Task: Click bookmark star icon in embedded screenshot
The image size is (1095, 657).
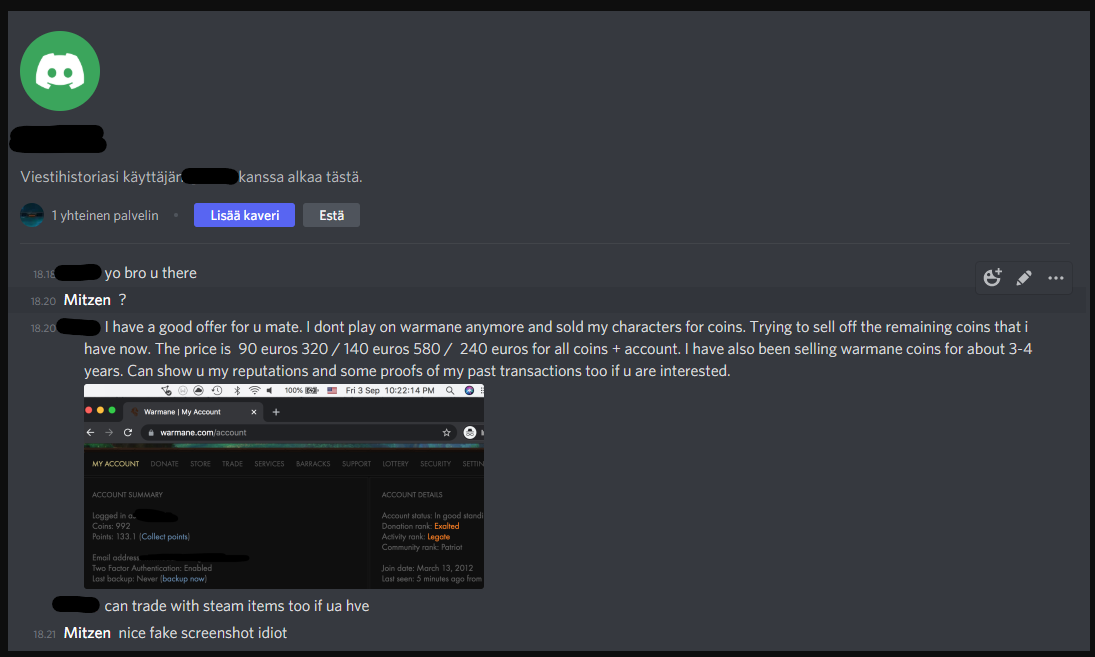Action: (x=446, y=433)
